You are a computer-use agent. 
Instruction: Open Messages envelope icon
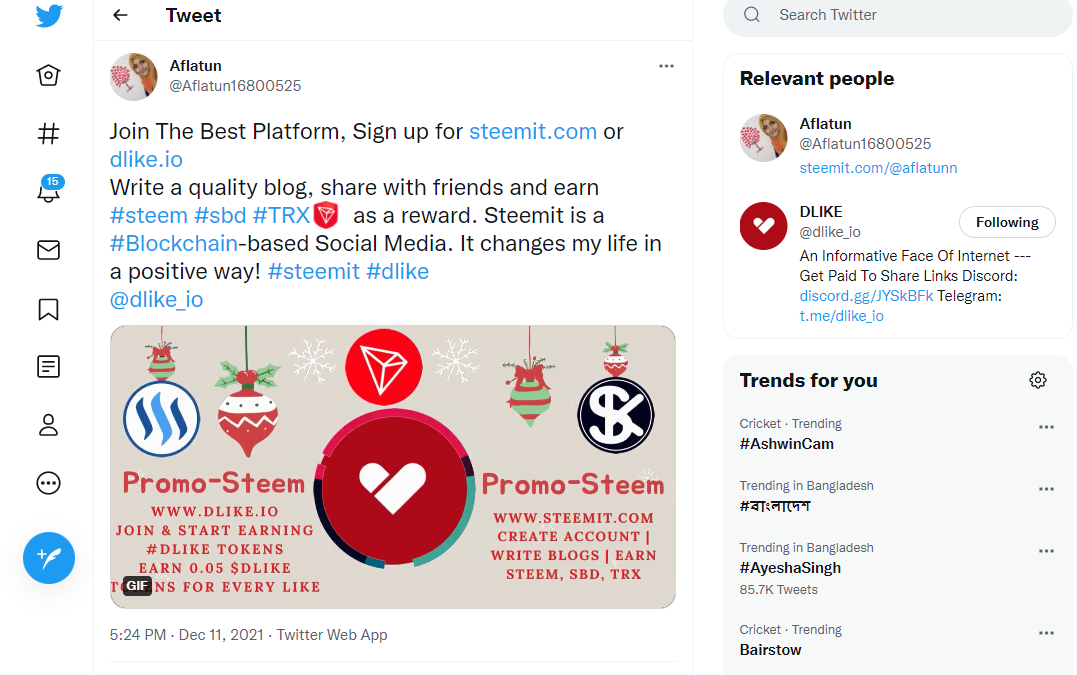click(48, 250)
